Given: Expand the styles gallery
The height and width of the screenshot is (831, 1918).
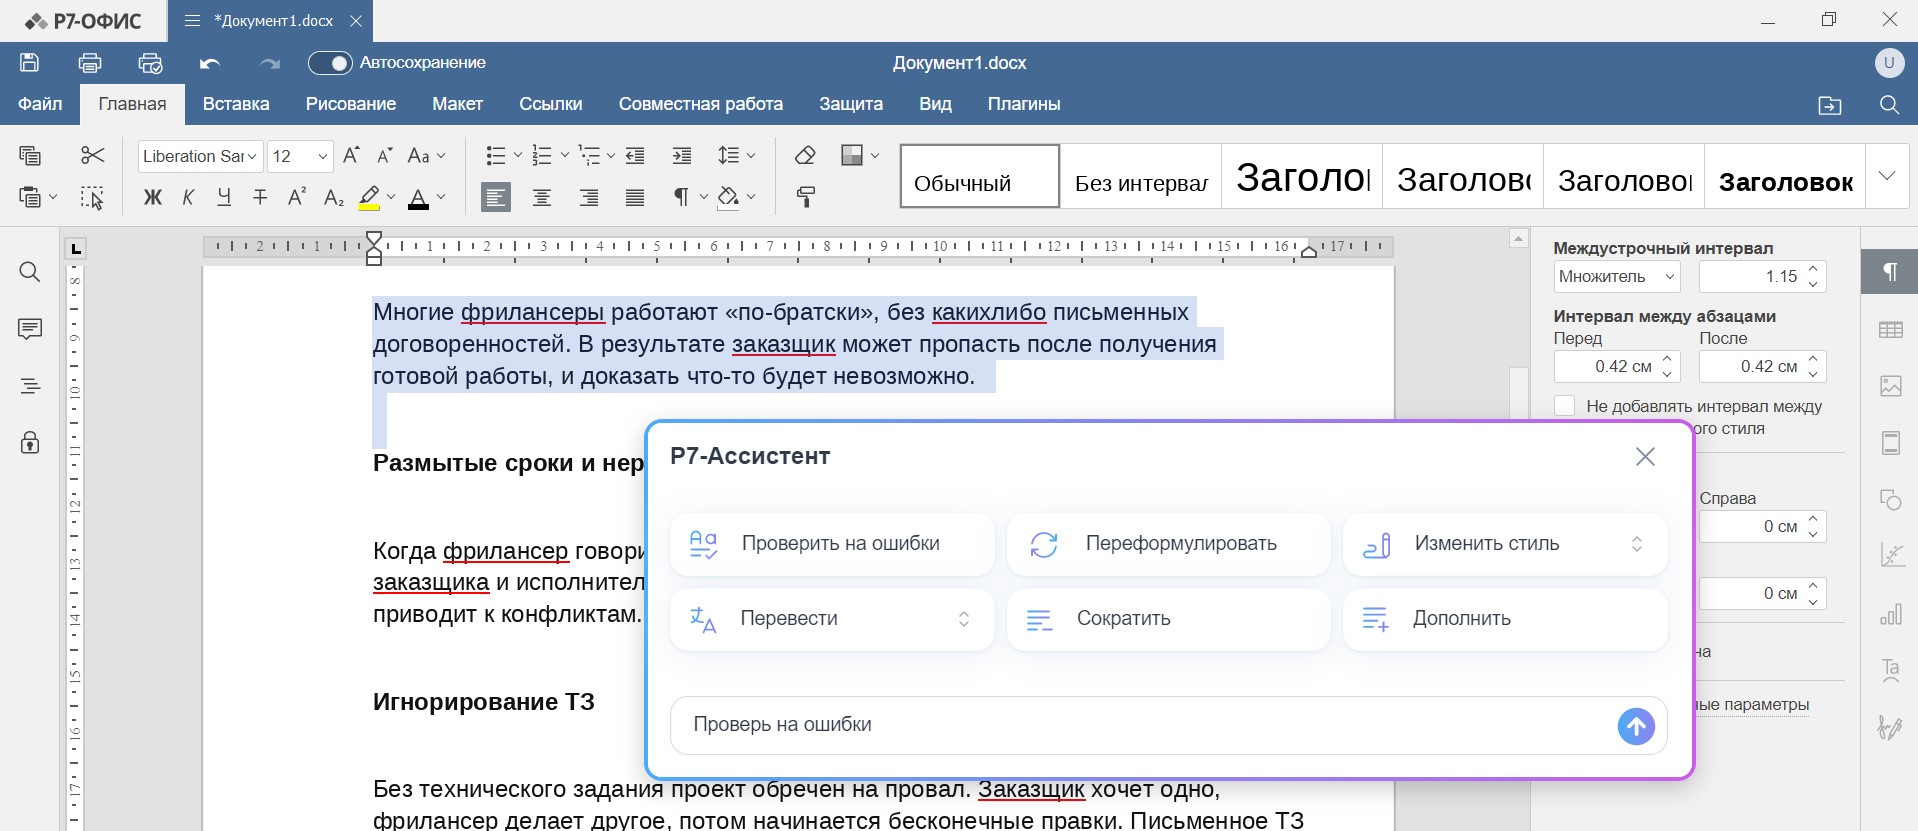Looking at the screenshot, I should tap(1887, 176).
